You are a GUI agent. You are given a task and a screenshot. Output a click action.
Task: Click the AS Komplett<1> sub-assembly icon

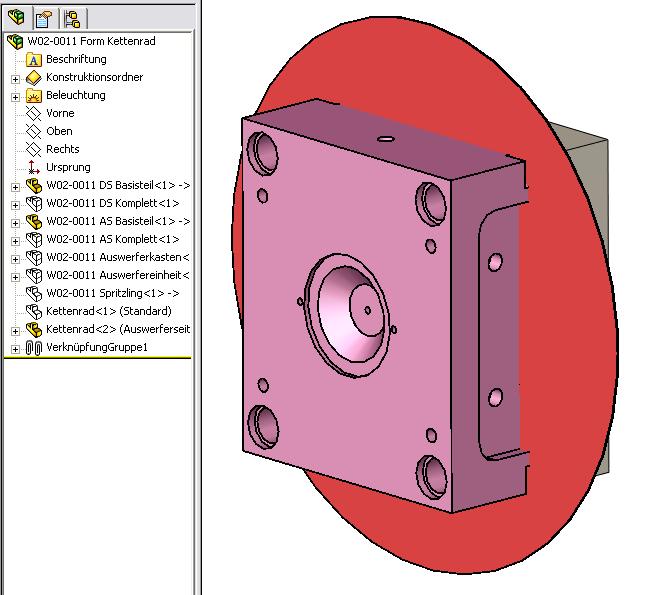point(34,240)
